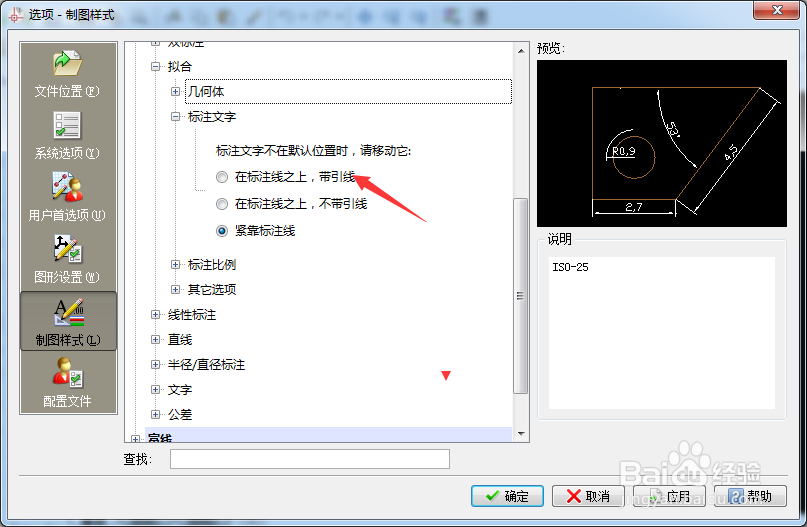Image resolution: width=807 pixels, height=527 pixels.
Task: Open the 系统选项 icon in sidebar
Action: click(x=67, y=125)
